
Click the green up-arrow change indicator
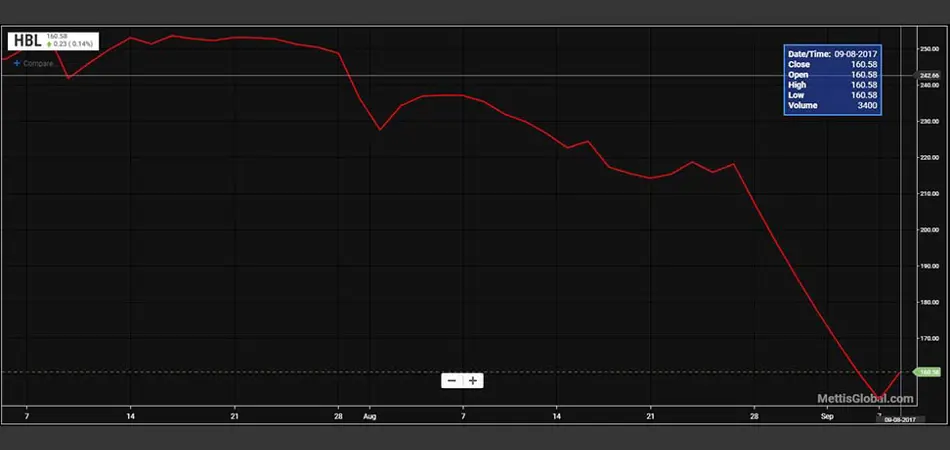(49, 45)
